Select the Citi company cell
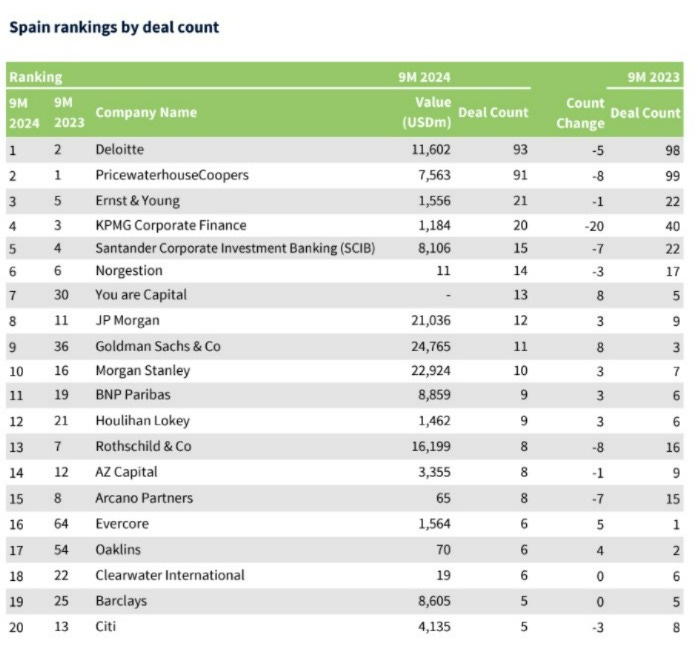 point(105,627)
